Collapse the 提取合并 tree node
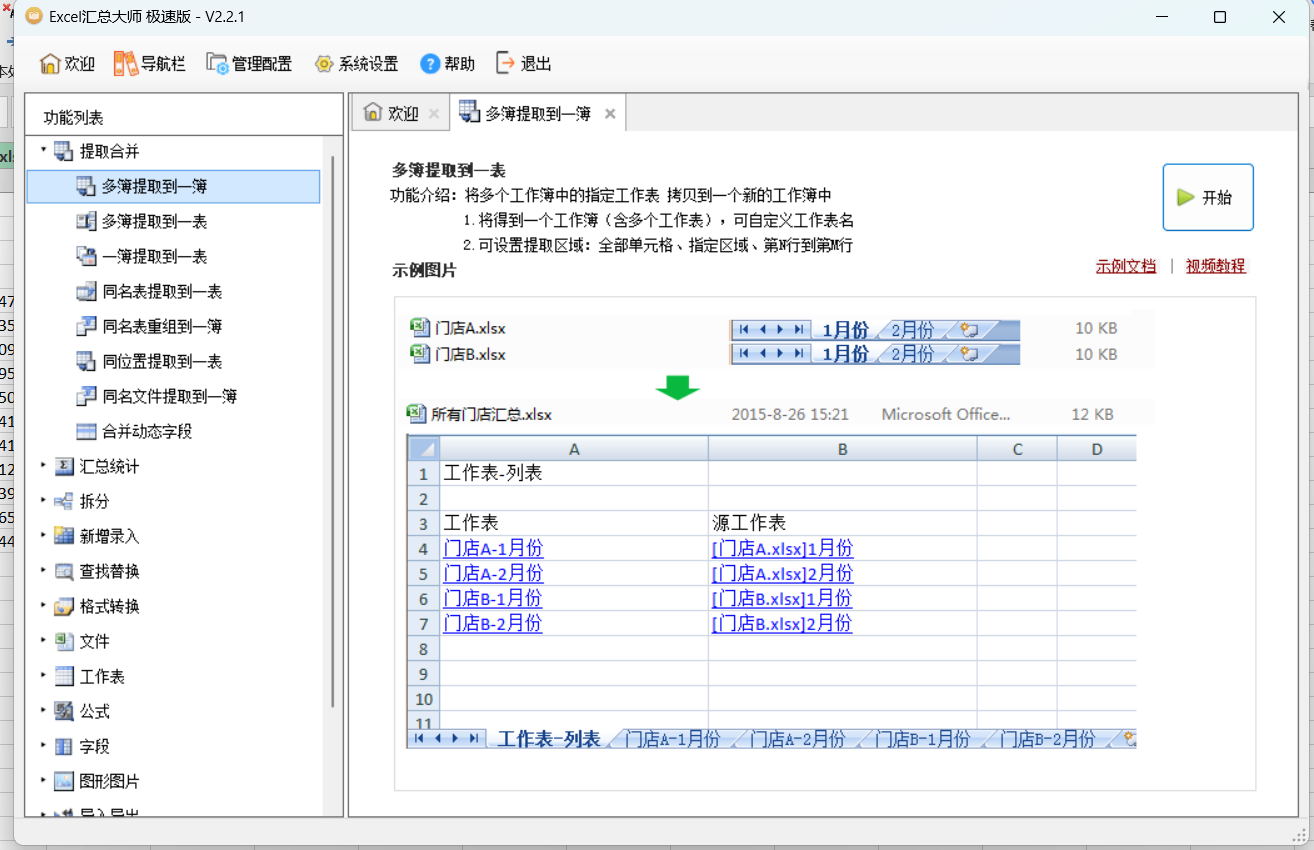Viewport: 1314px width, 850px height. [43, 150]
